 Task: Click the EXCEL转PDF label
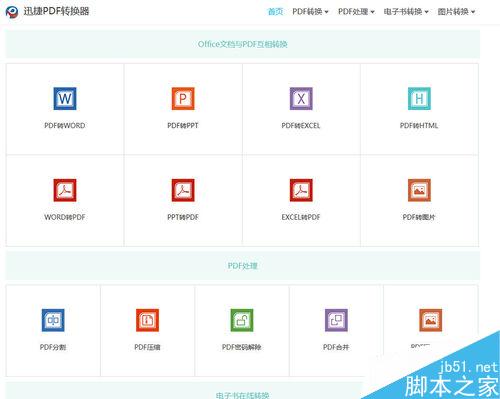coord(301,217)
